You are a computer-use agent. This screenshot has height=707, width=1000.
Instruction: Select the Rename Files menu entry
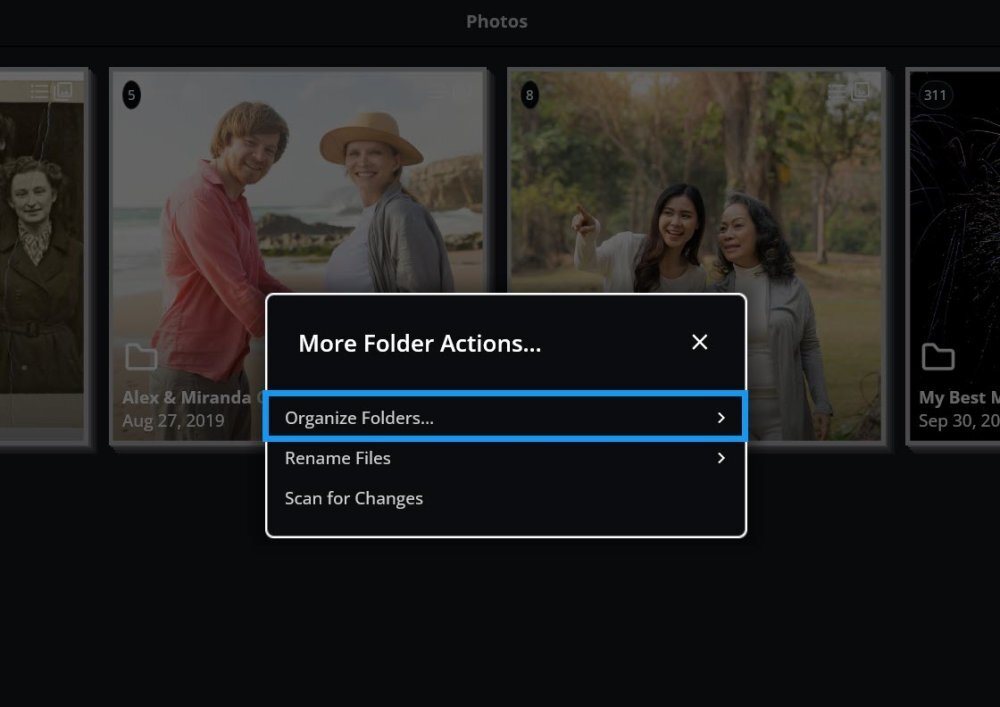[338, 458]
